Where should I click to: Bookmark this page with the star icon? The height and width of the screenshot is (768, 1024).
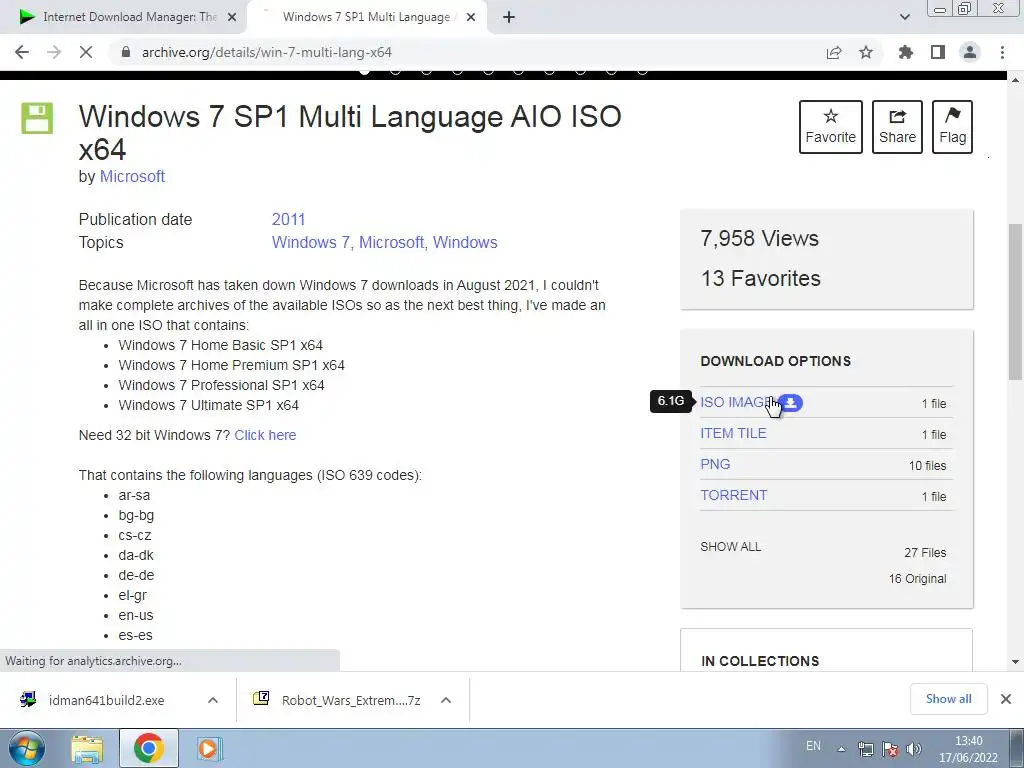tap(866, 52)
